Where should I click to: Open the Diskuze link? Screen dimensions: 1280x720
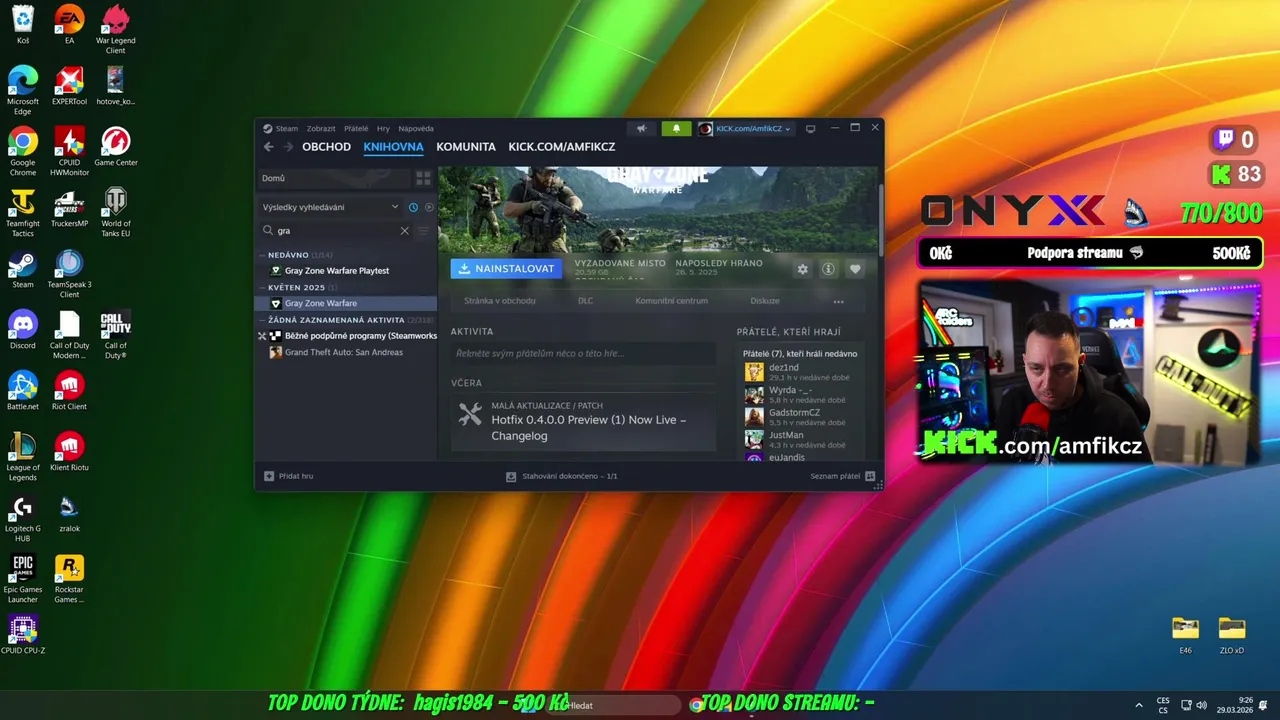[765, 301]
